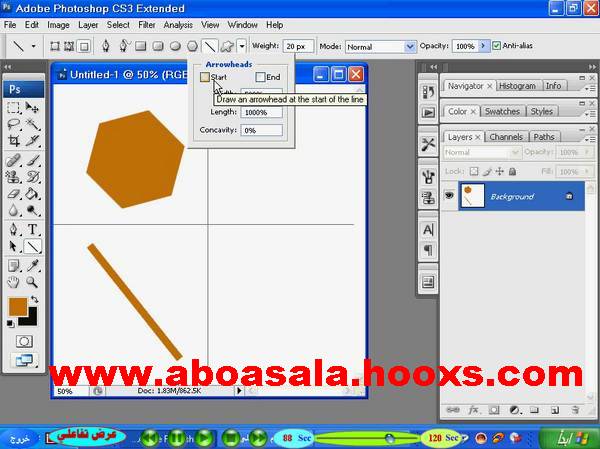Collapse the toolbox double-arrow

[x=8, y=67]
